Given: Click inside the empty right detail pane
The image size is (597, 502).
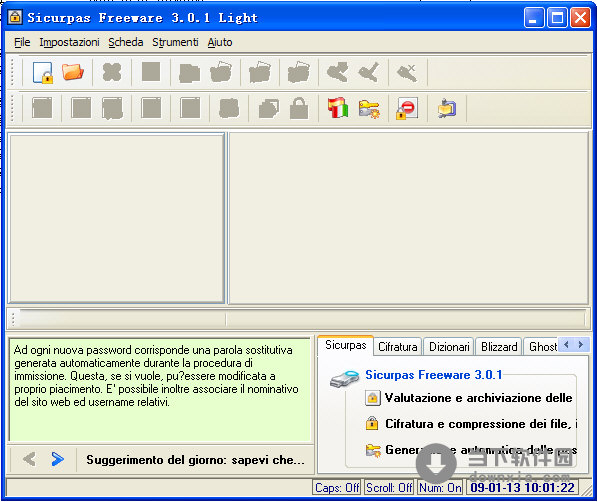Looking at the screenshot, I should pos(409,218).
